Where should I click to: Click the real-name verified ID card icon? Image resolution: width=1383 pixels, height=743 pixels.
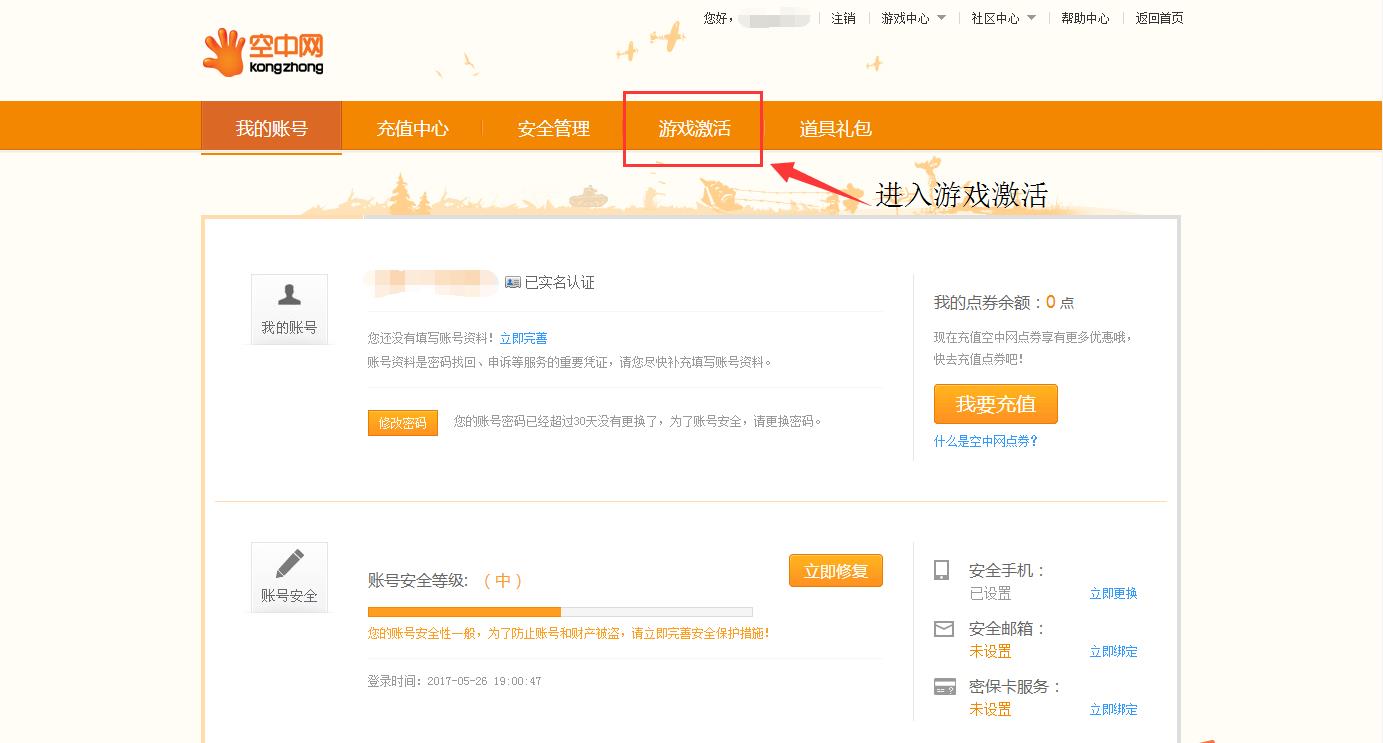tap(513, 283)
